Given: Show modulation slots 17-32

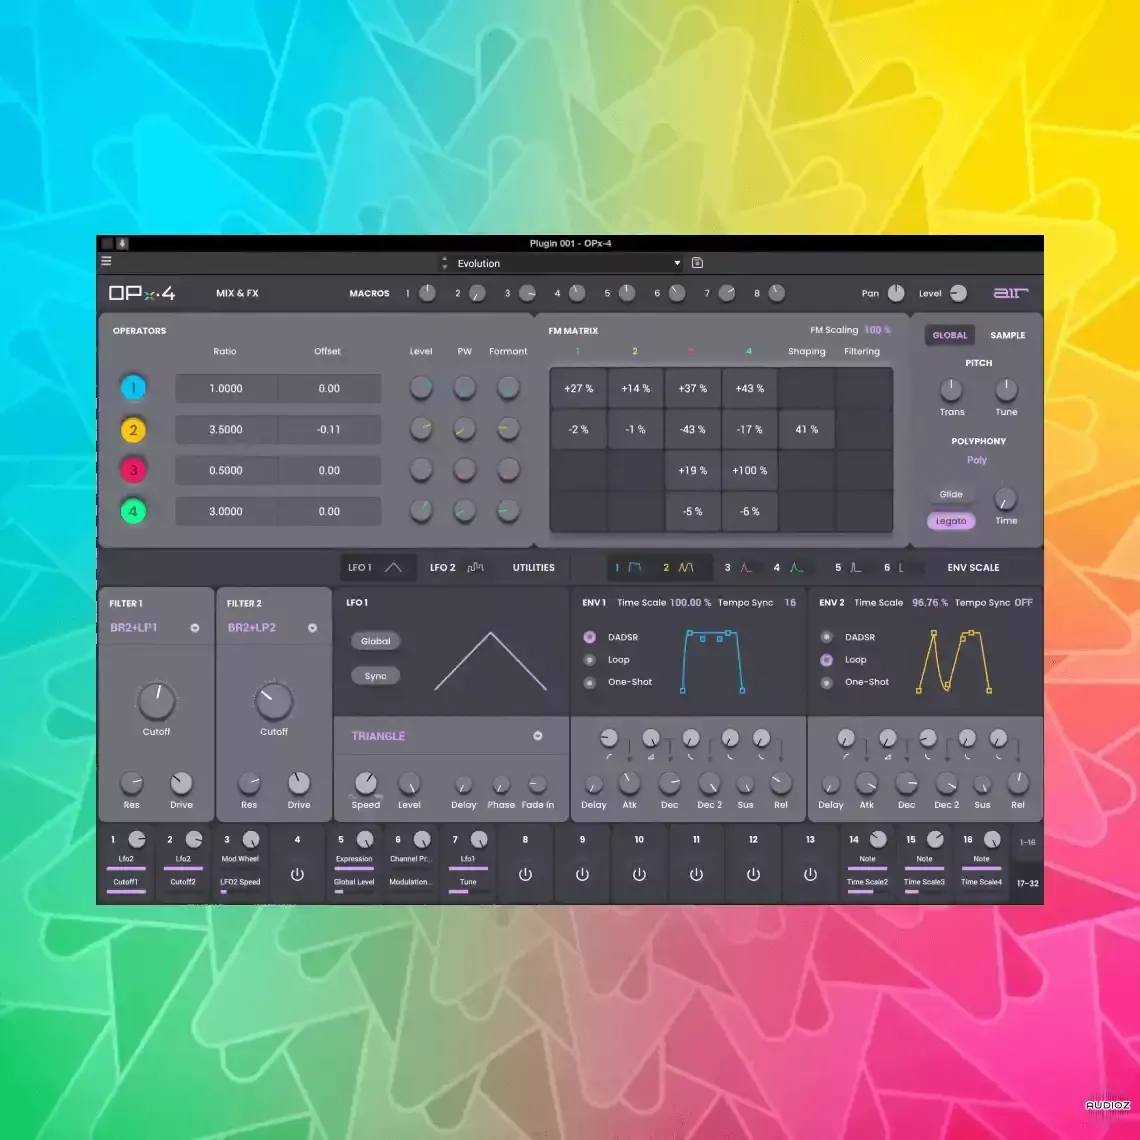Looking at the screenshot, I should [1027, 883].
